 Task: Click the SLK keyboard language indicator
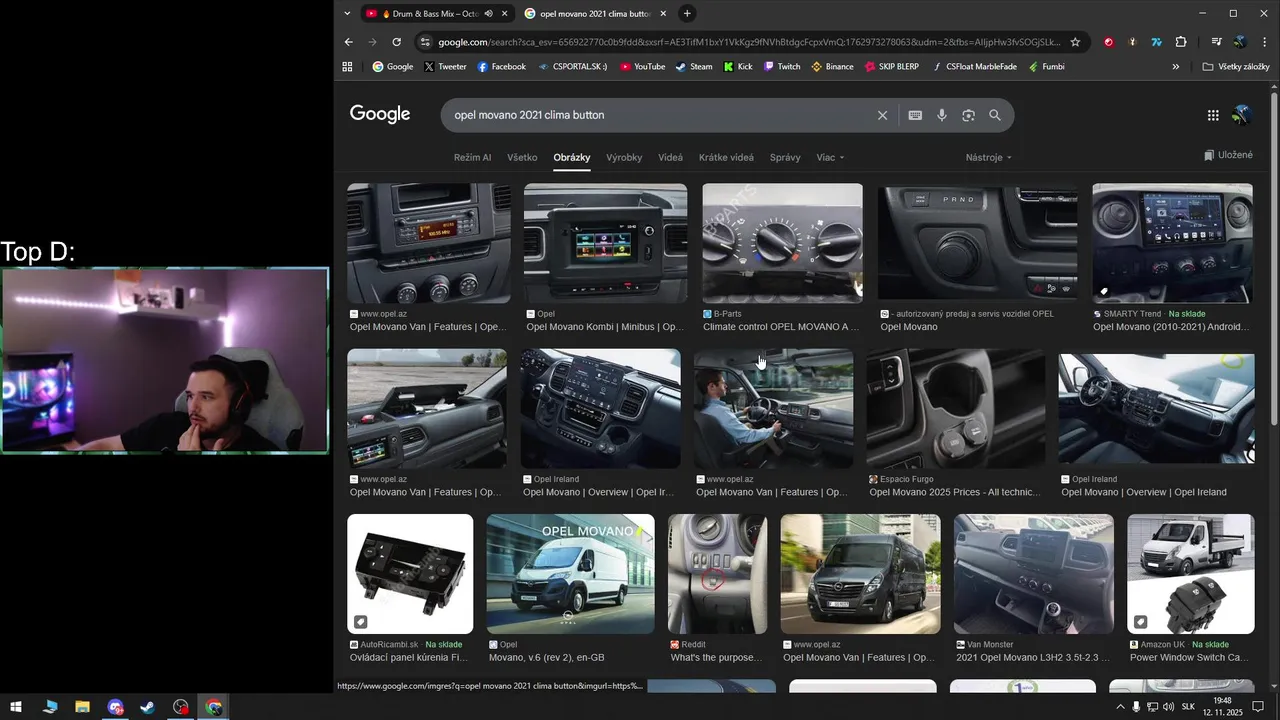[x=1188, y=707]
